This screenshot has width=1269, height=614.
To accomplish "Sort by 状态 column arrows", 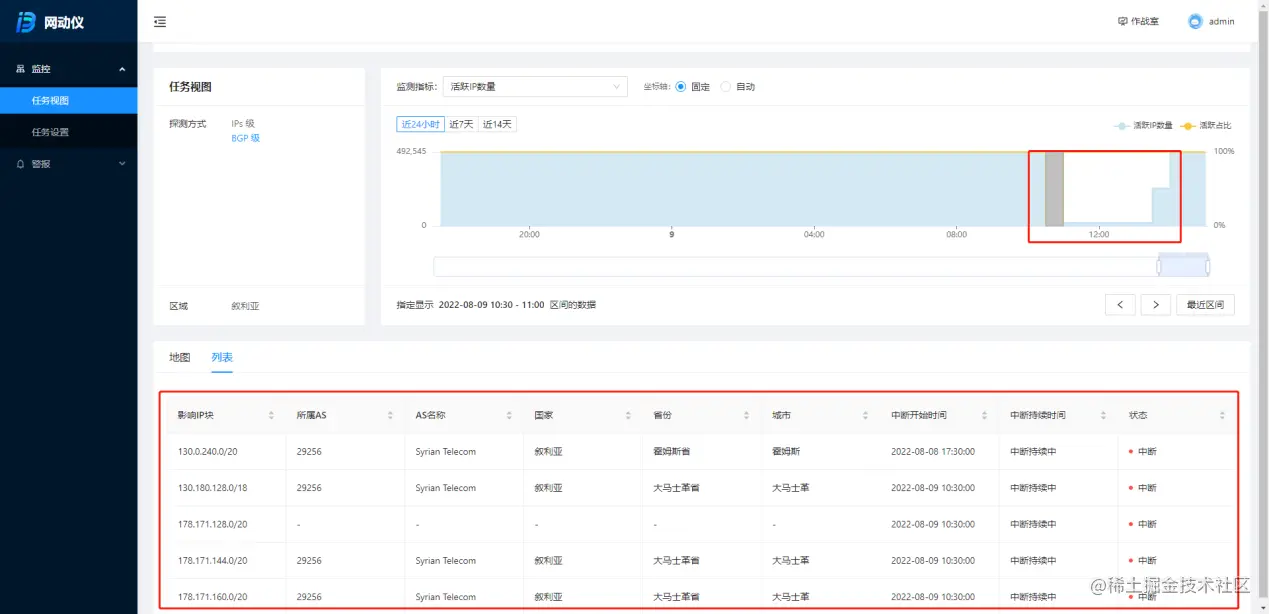I will tap(1222, 415).
